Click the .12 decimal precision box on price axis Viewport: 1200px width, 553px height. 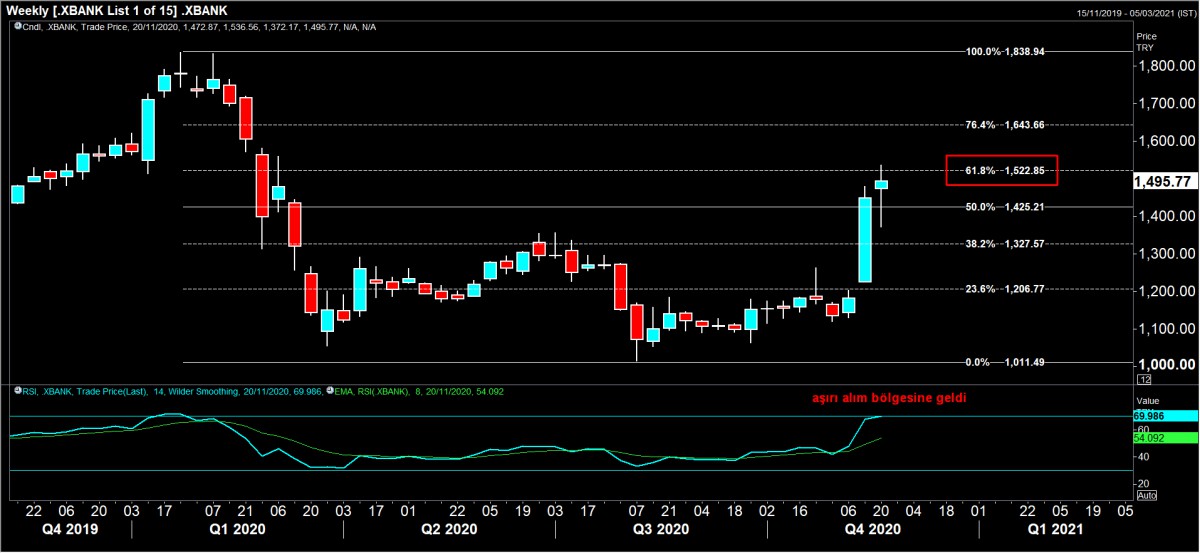(x=1144, y=379)
